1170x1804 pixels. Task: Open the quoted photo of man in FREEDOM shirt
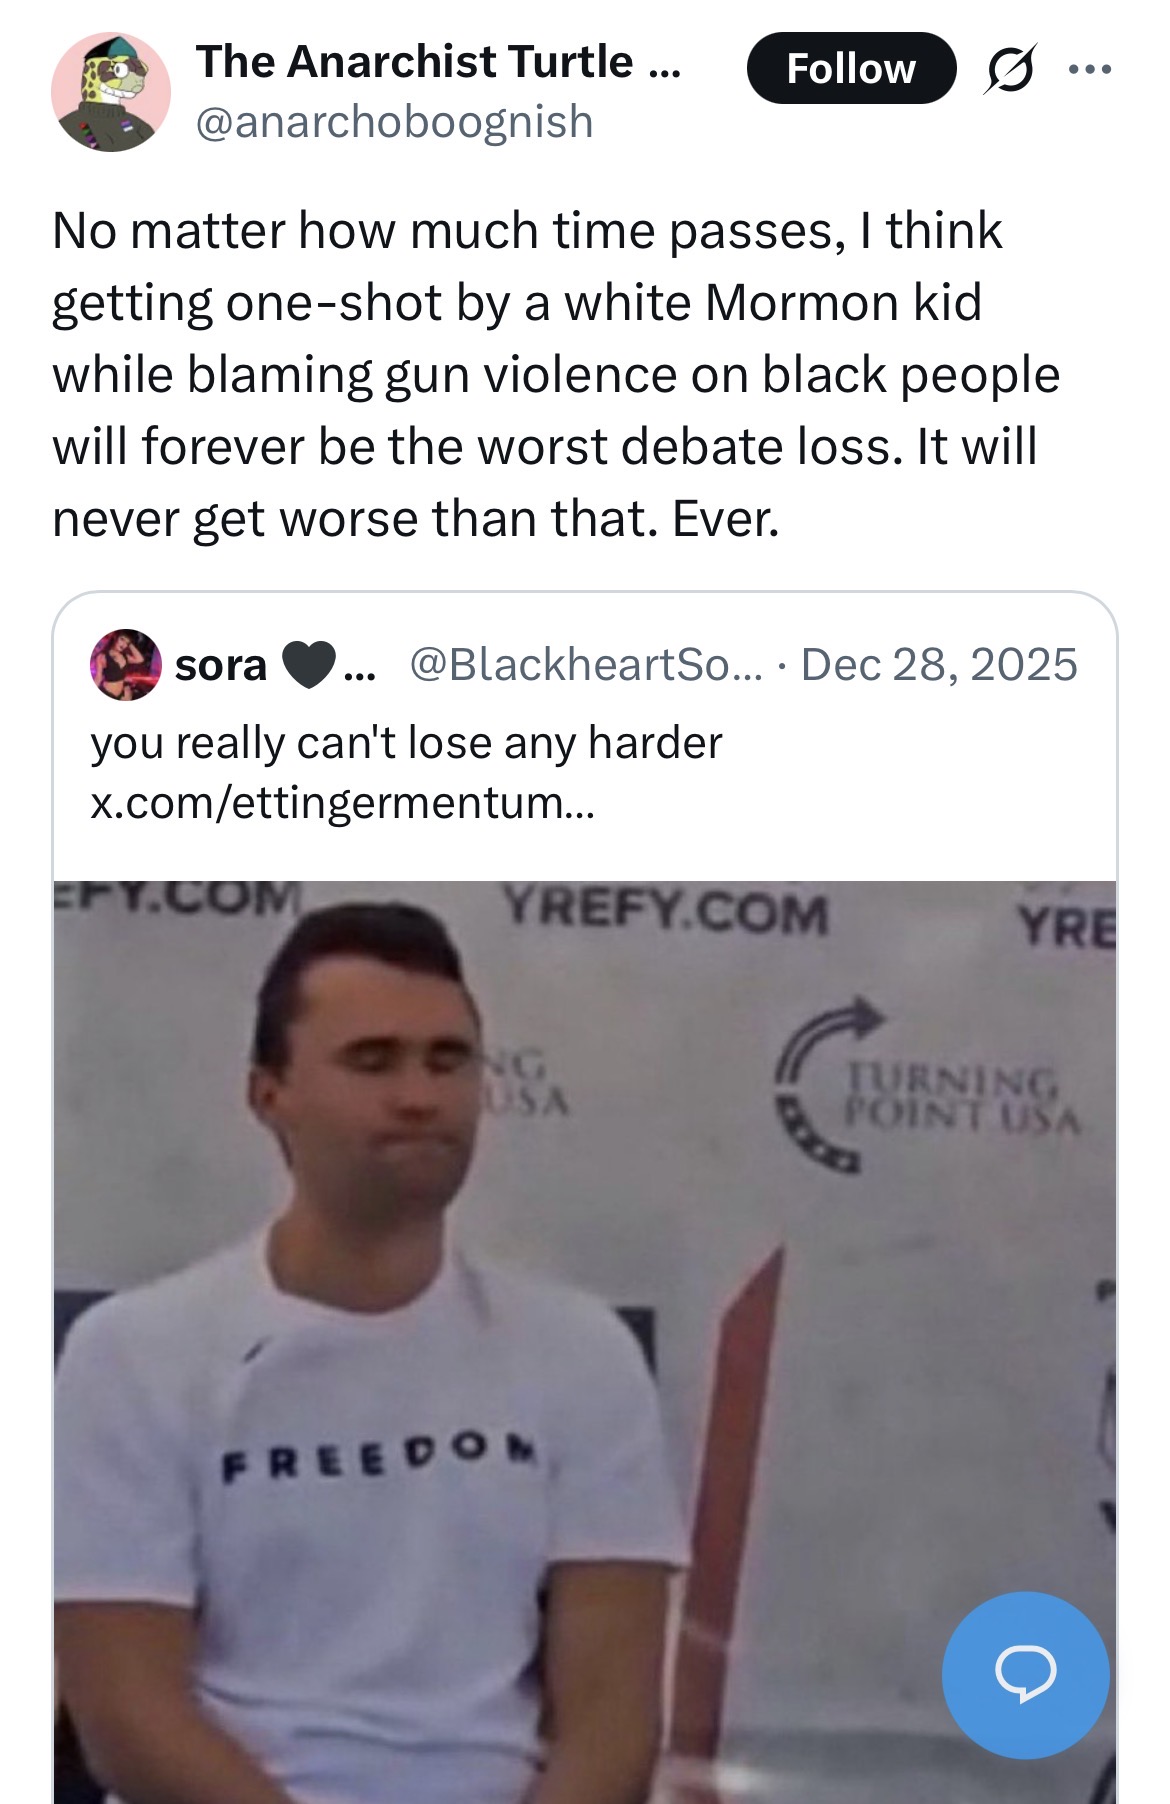tap(585, 1342)
